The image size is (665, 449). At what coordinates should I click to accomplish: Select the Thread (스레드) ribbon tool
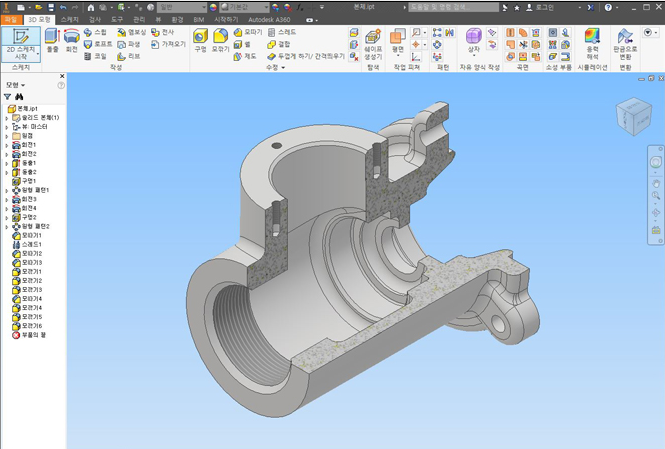tap(282, 32)
